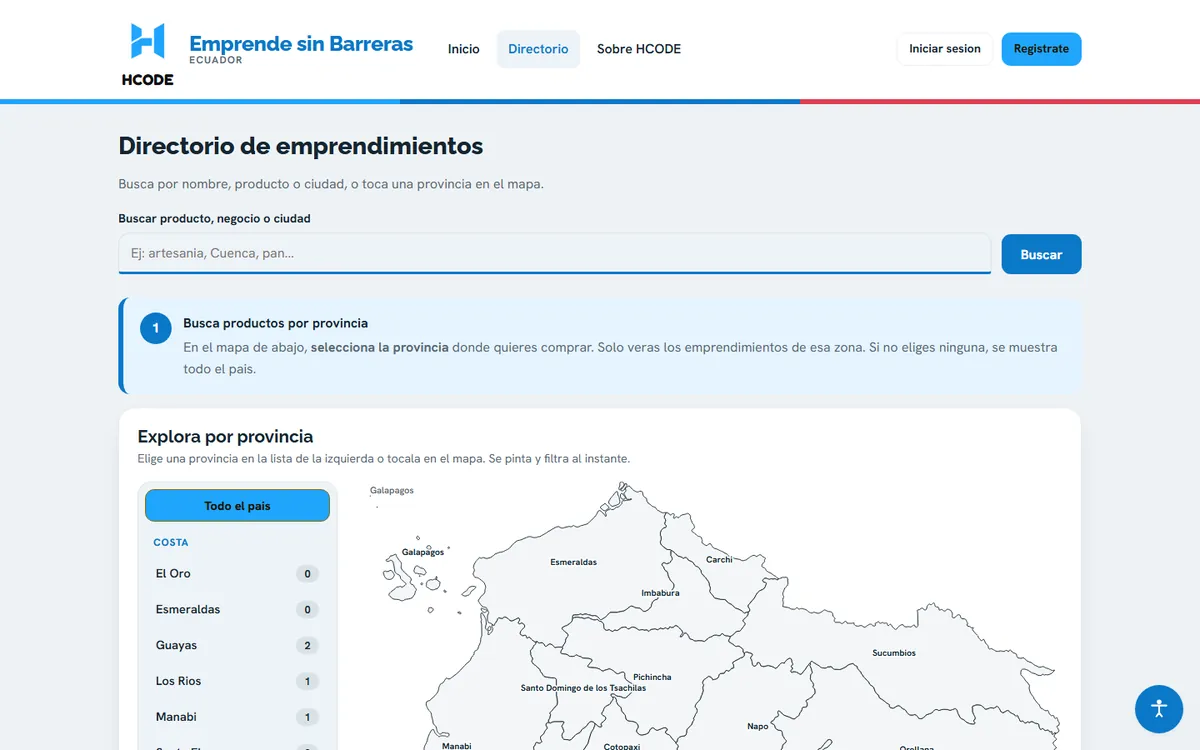The image size is (1200, 750).
Task: Select Imbabura province on the map
Action: (660, 593)
